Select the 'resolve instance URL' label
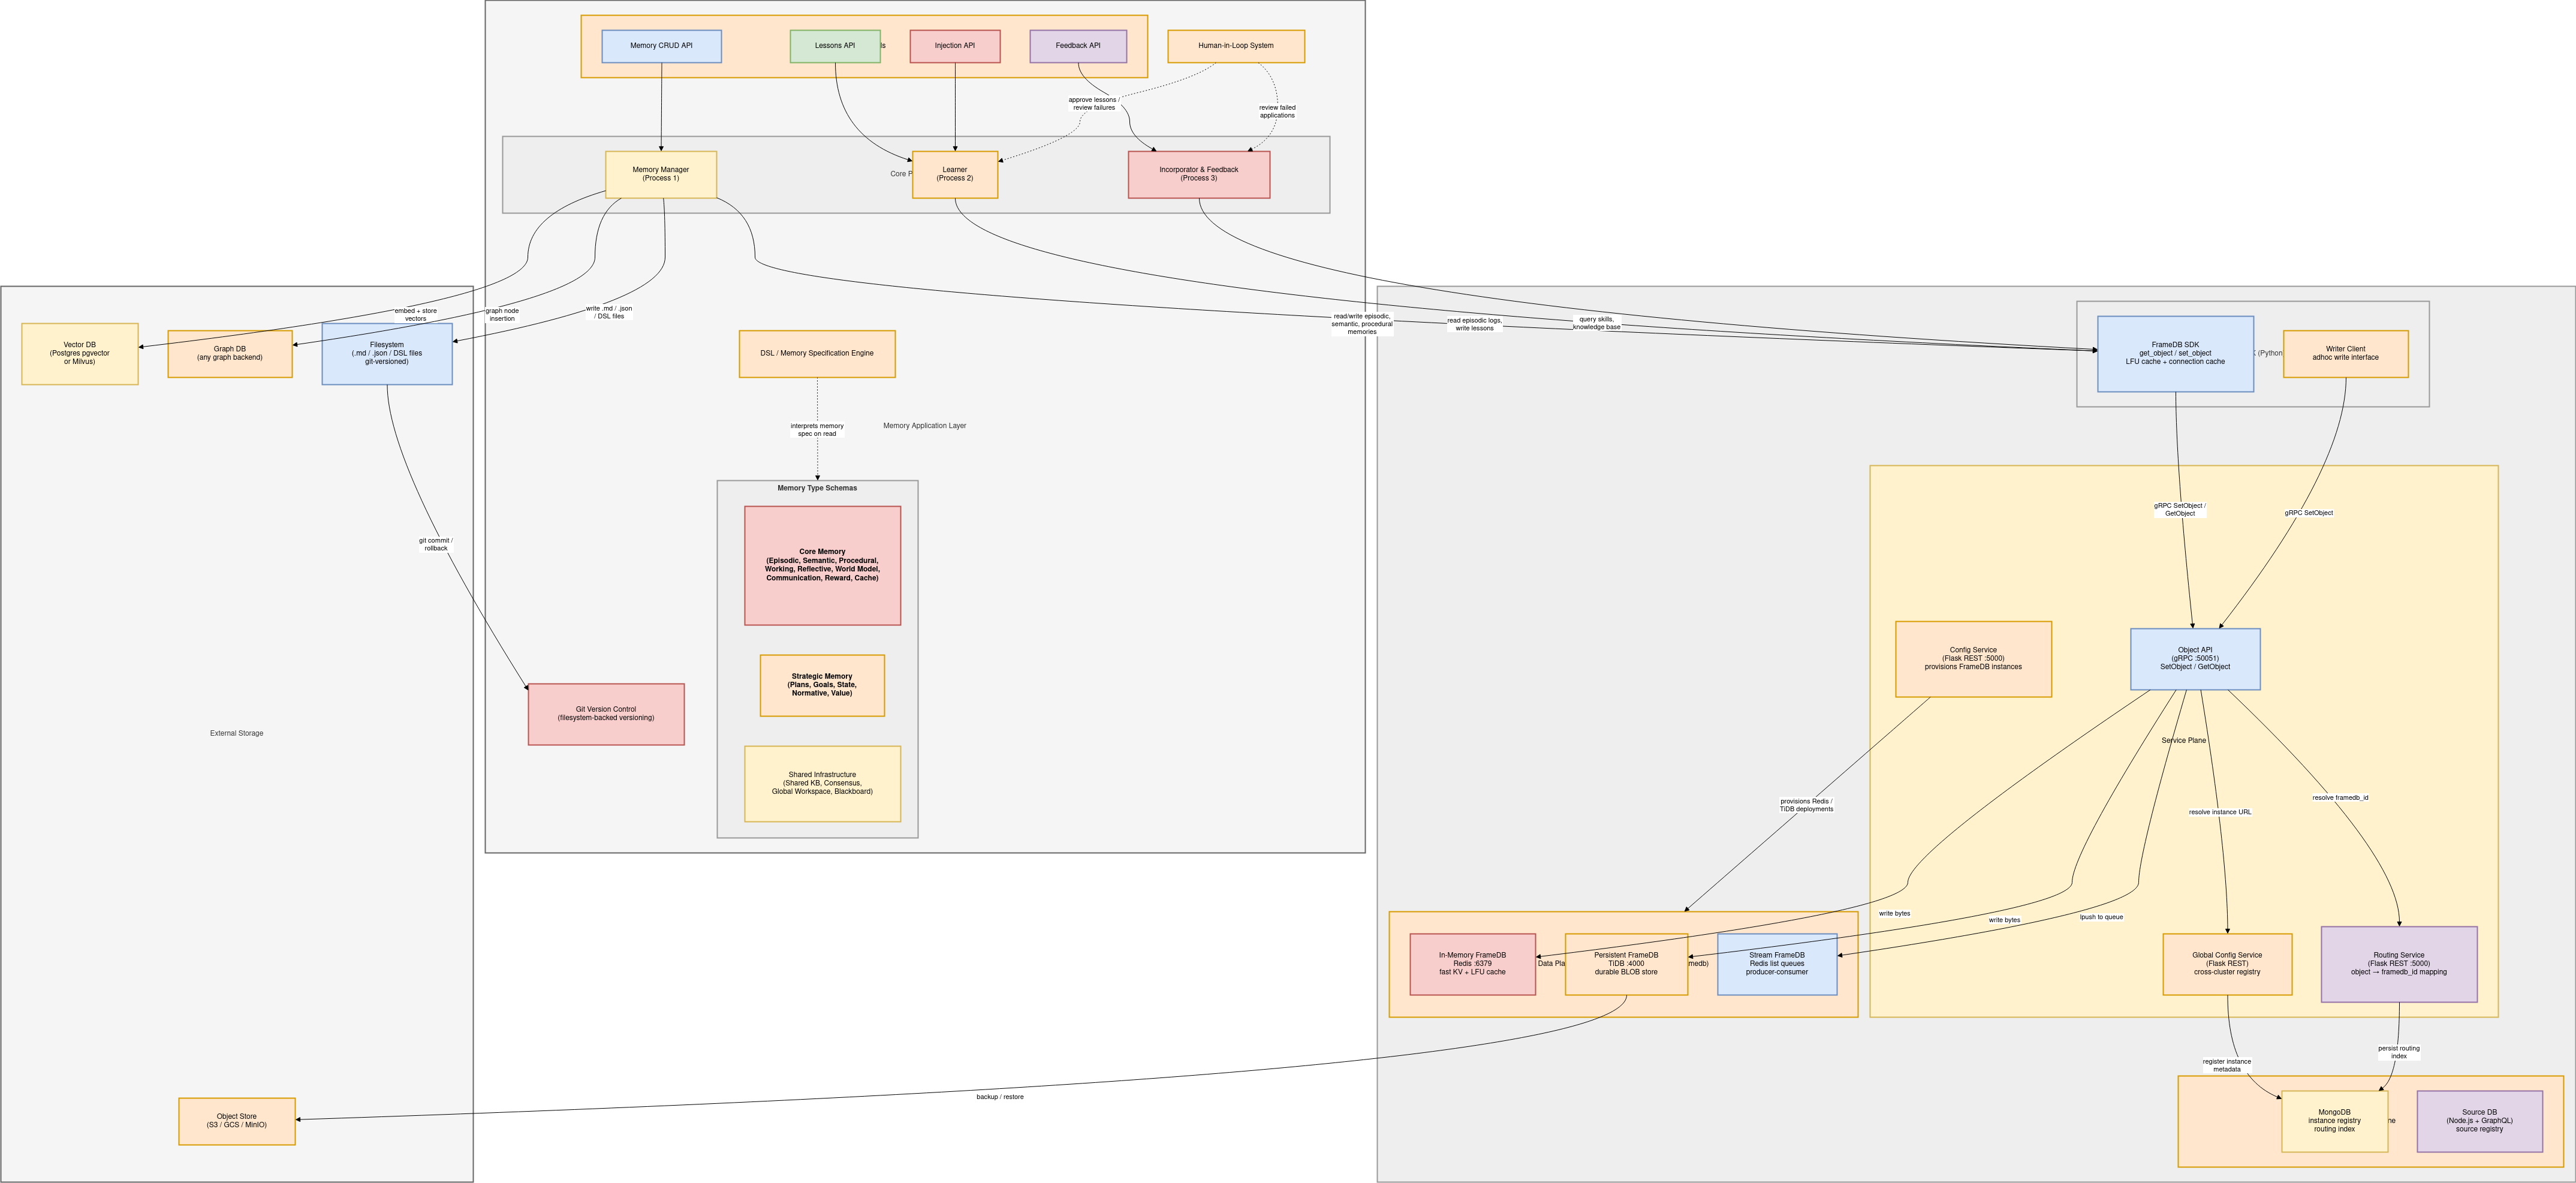 click(2220, 812)
